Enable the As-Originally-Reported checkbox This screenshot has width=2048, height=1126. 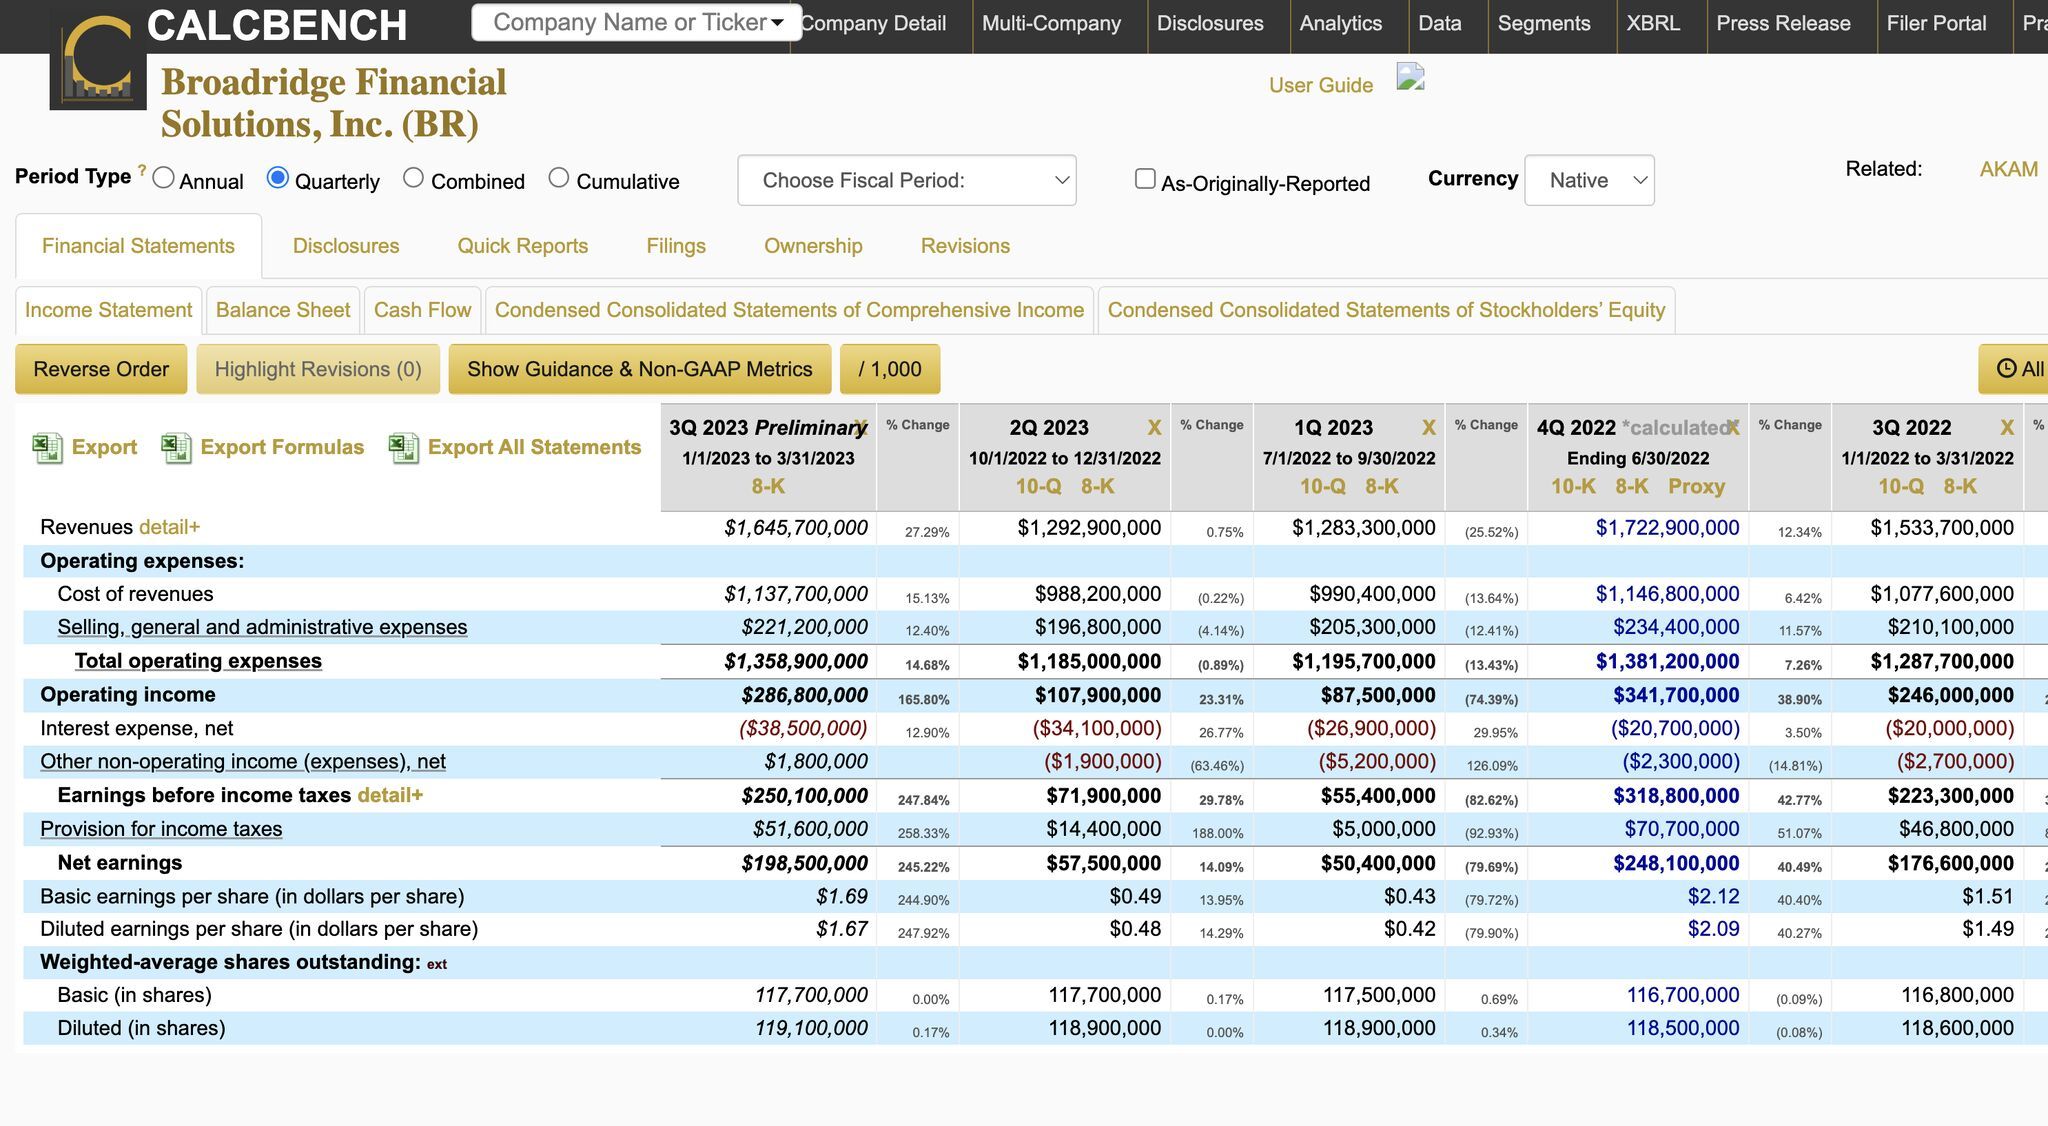click(1145, 179)
